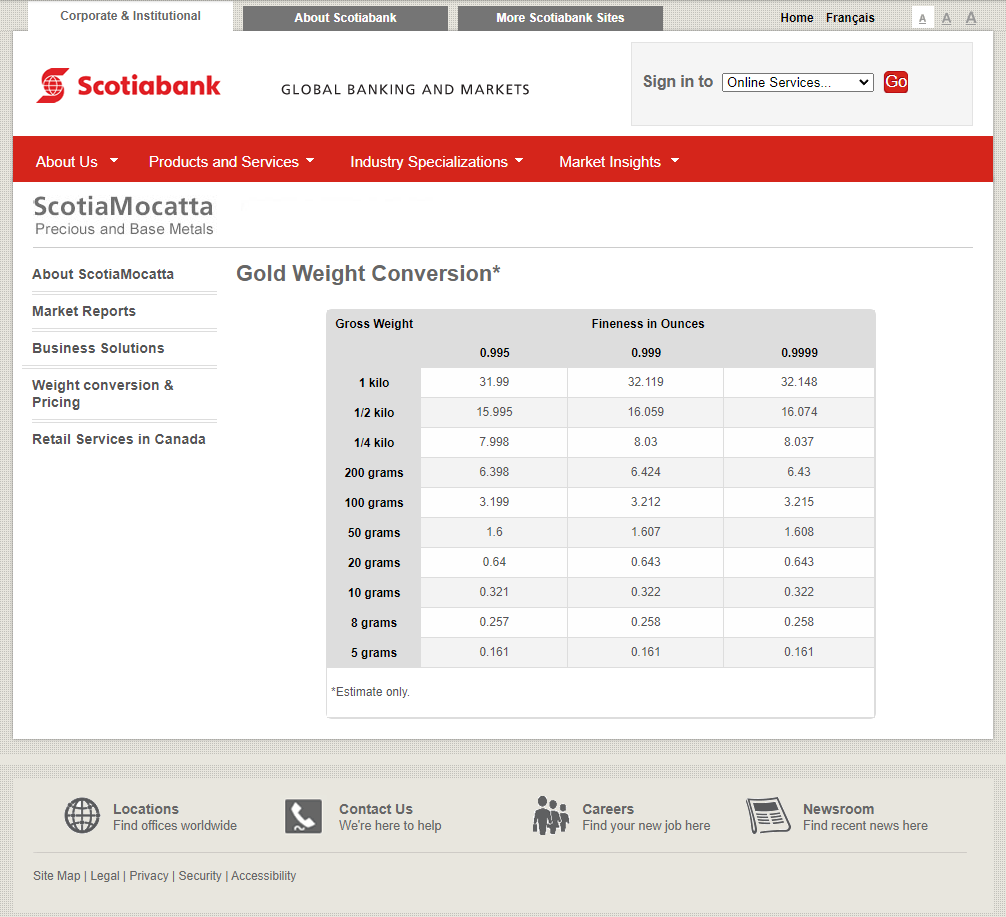Open the Legal footer link
This screenshot has height=917, width=1006.
point(105,876)
